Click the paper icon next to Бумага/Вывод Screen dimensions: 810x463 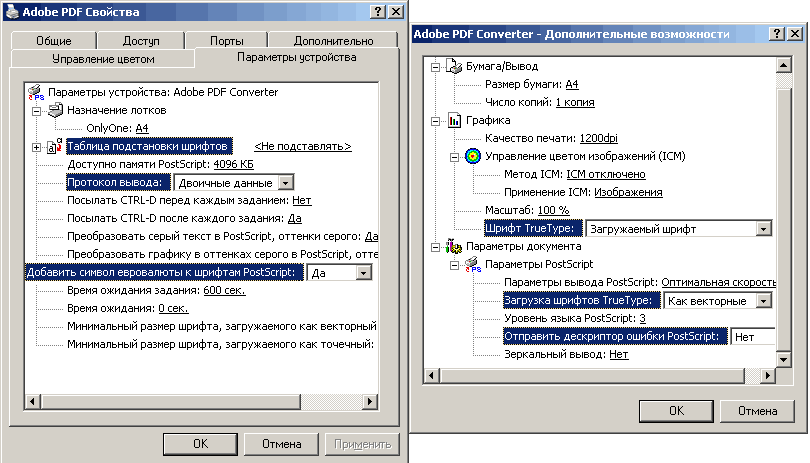tap(454, 66)
